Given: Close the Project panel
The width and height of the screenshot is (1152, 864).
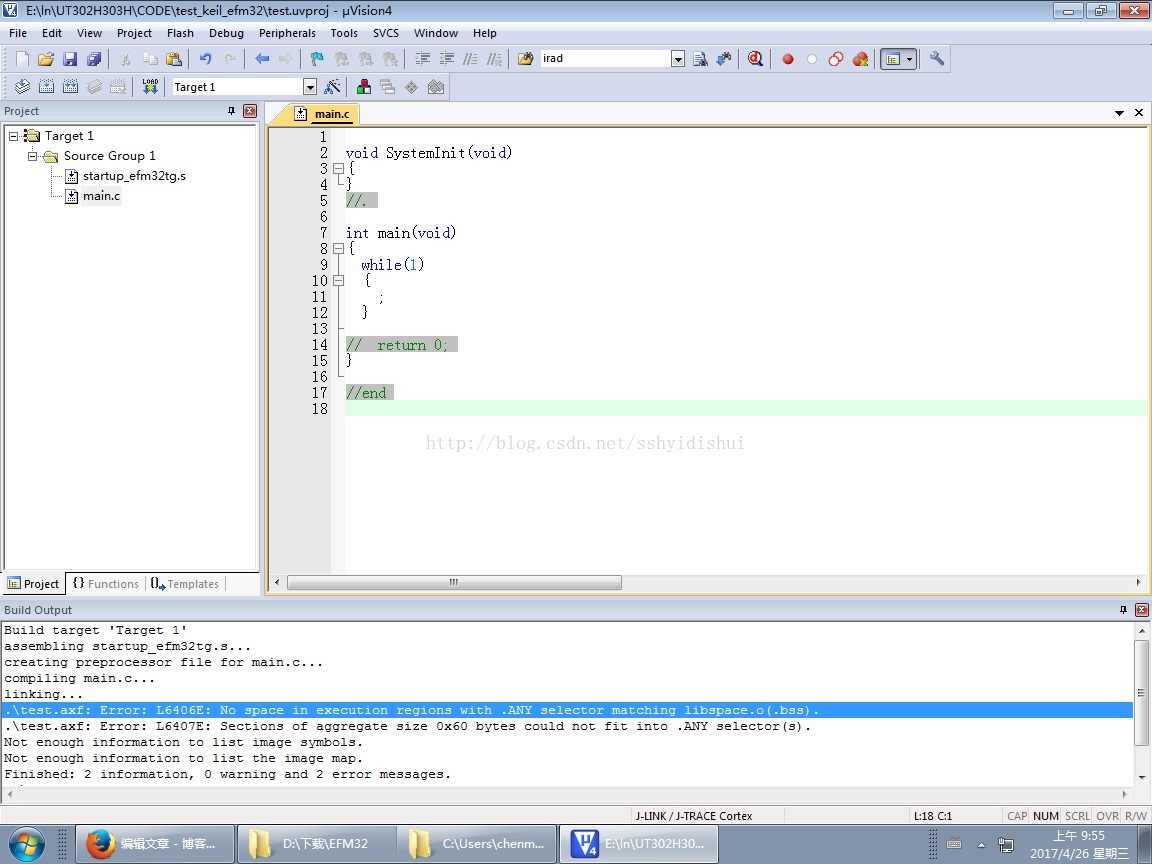Looking at the screenshot, I should pos(250,111).
